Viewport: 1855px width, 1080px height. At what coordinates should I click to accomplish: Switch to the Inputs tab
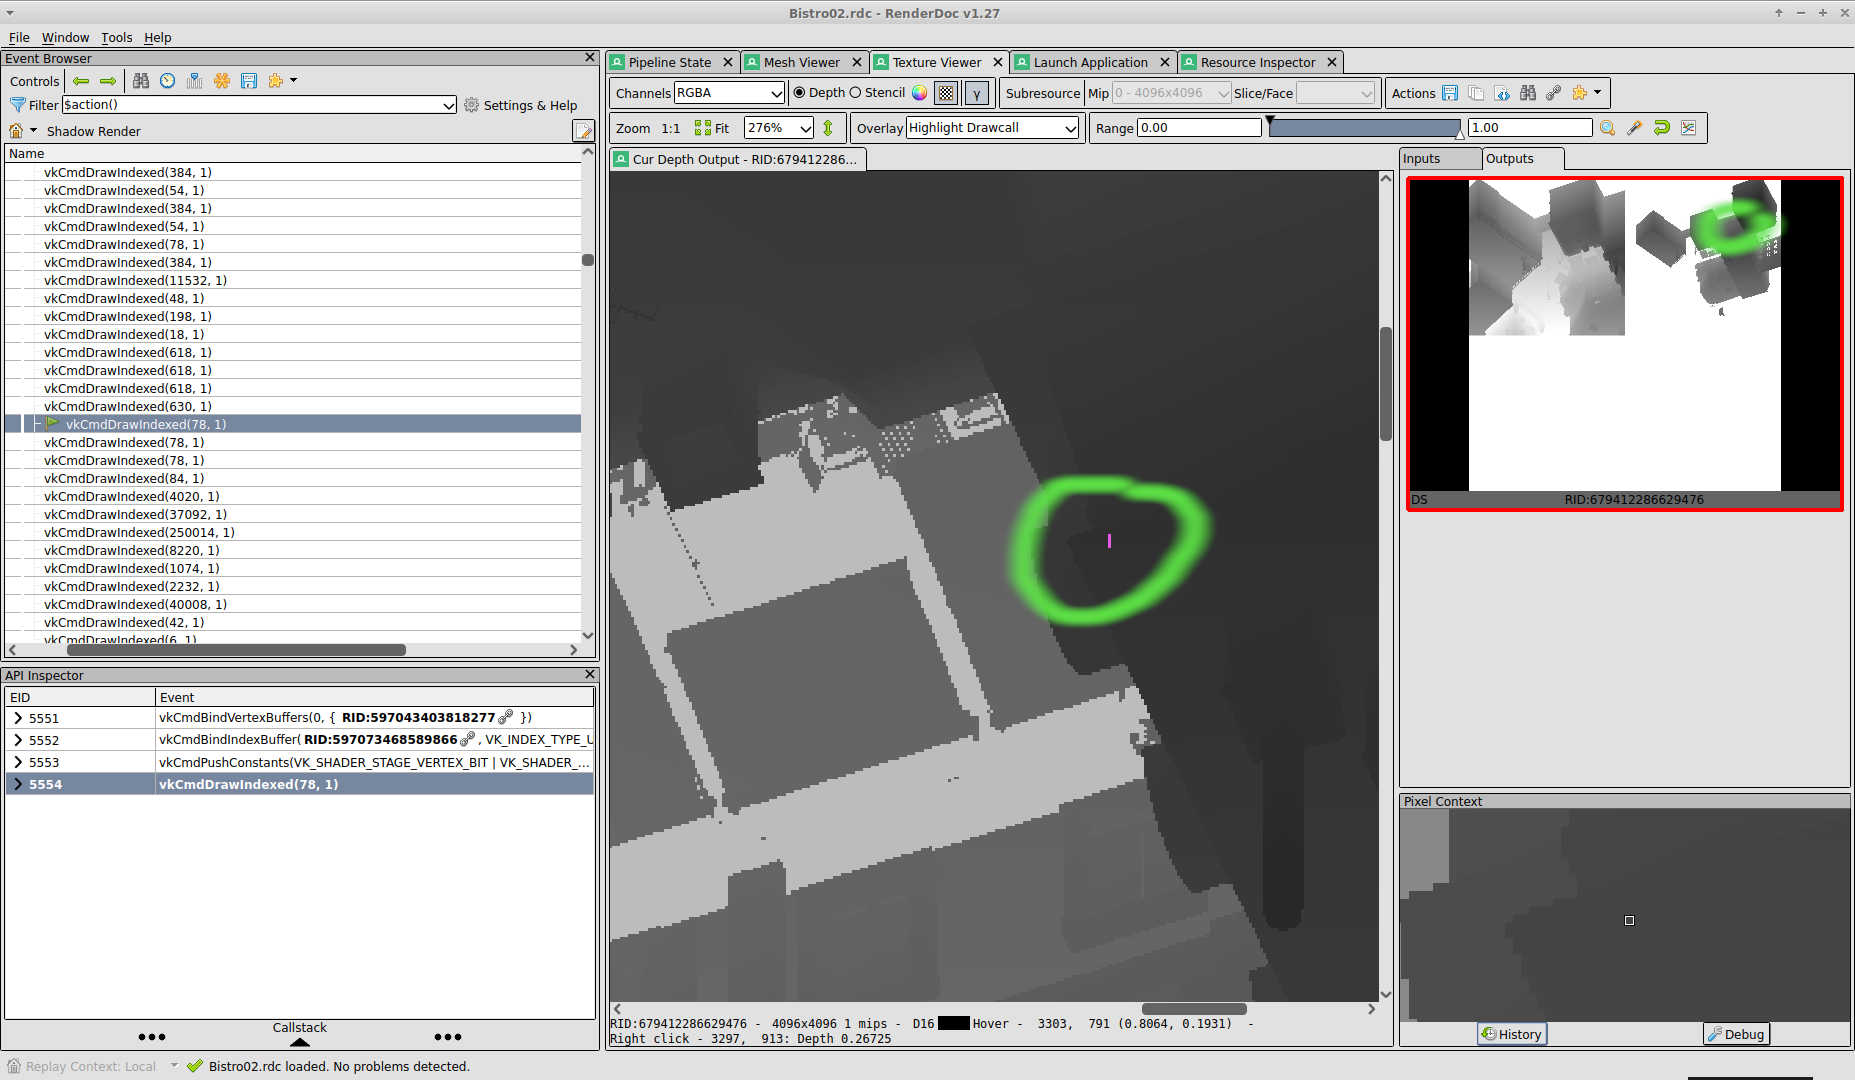point(1419,158)
